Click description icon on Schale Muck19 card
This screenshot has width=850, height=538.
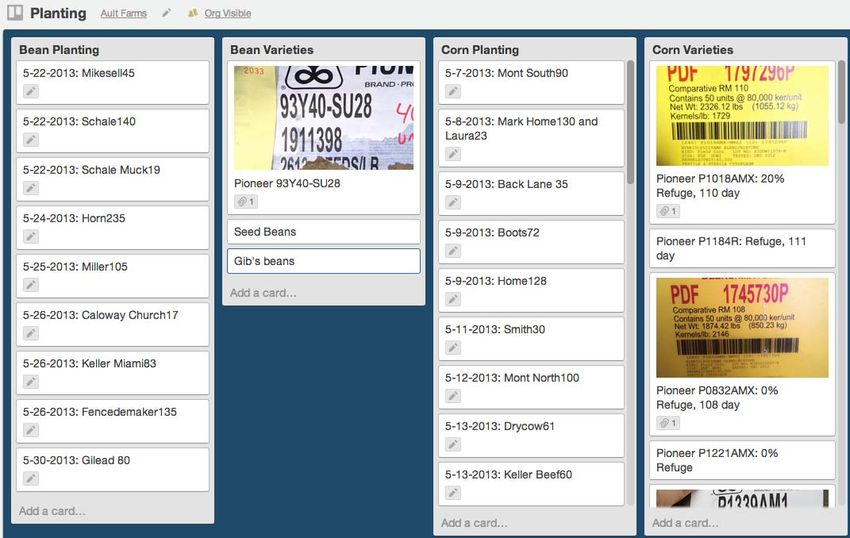[31, 188]
